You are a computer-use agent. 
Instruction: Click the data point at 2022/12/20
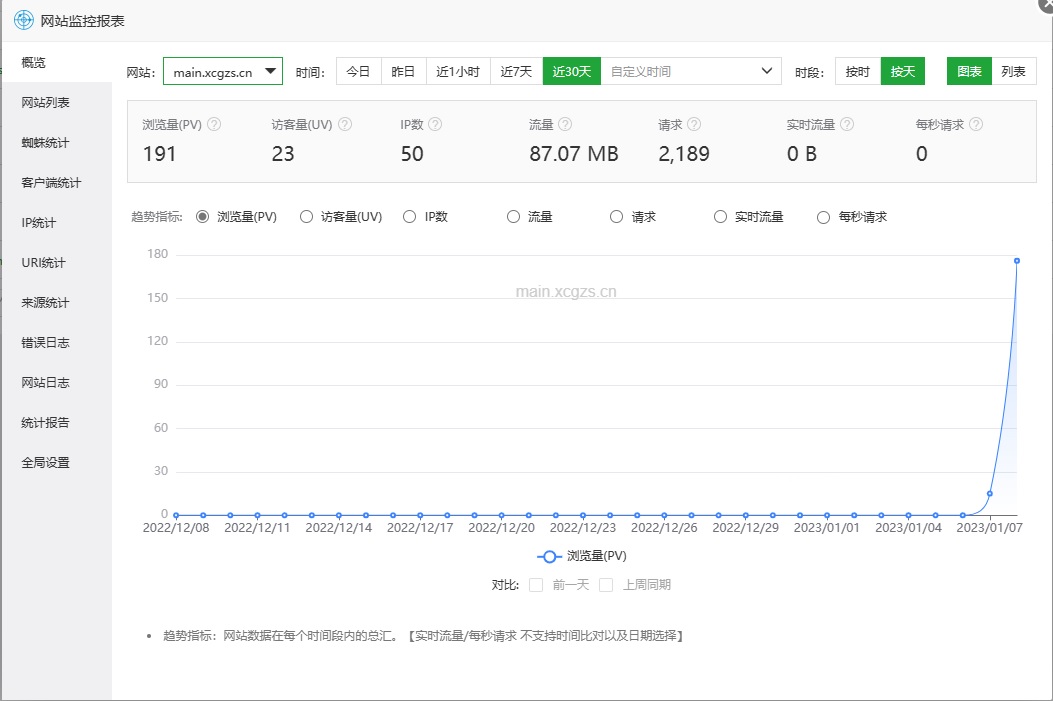coord(501,515)
